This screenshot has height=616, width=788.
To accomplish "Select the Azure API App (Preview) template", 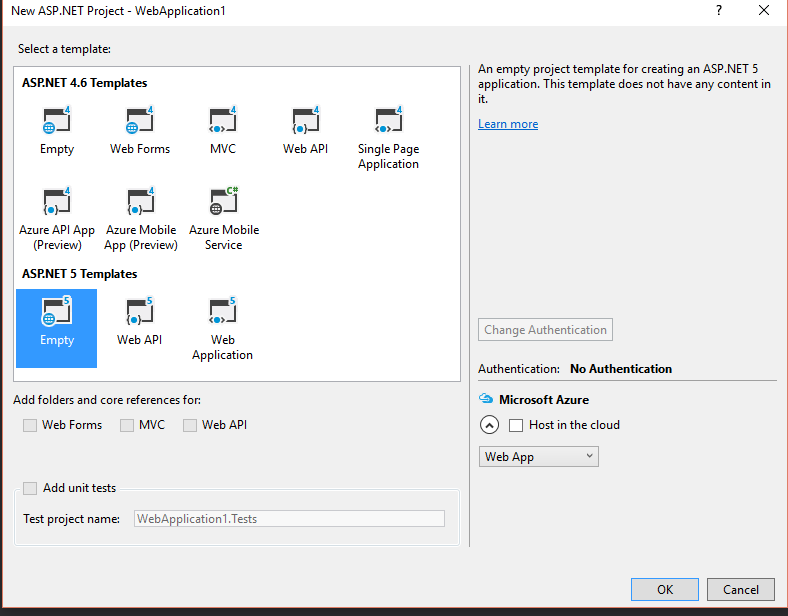I will click(57, 219).
